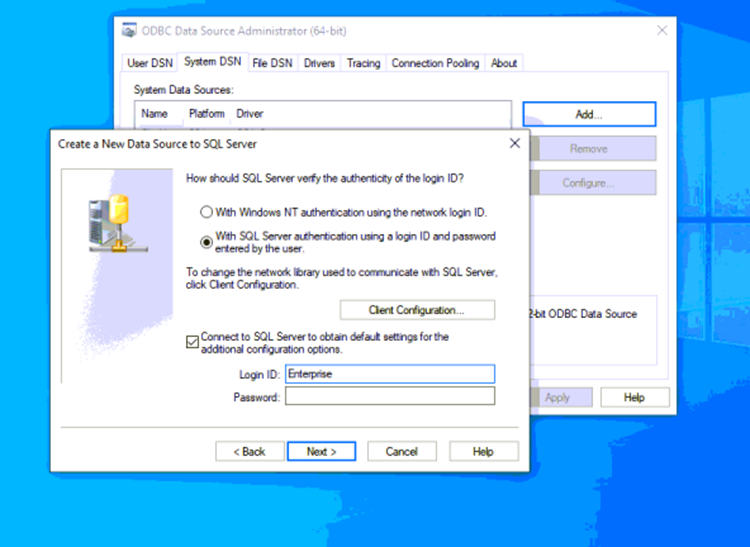The image size is (750, 547).
Task: View the About tab
Action: tap(504, 63)
